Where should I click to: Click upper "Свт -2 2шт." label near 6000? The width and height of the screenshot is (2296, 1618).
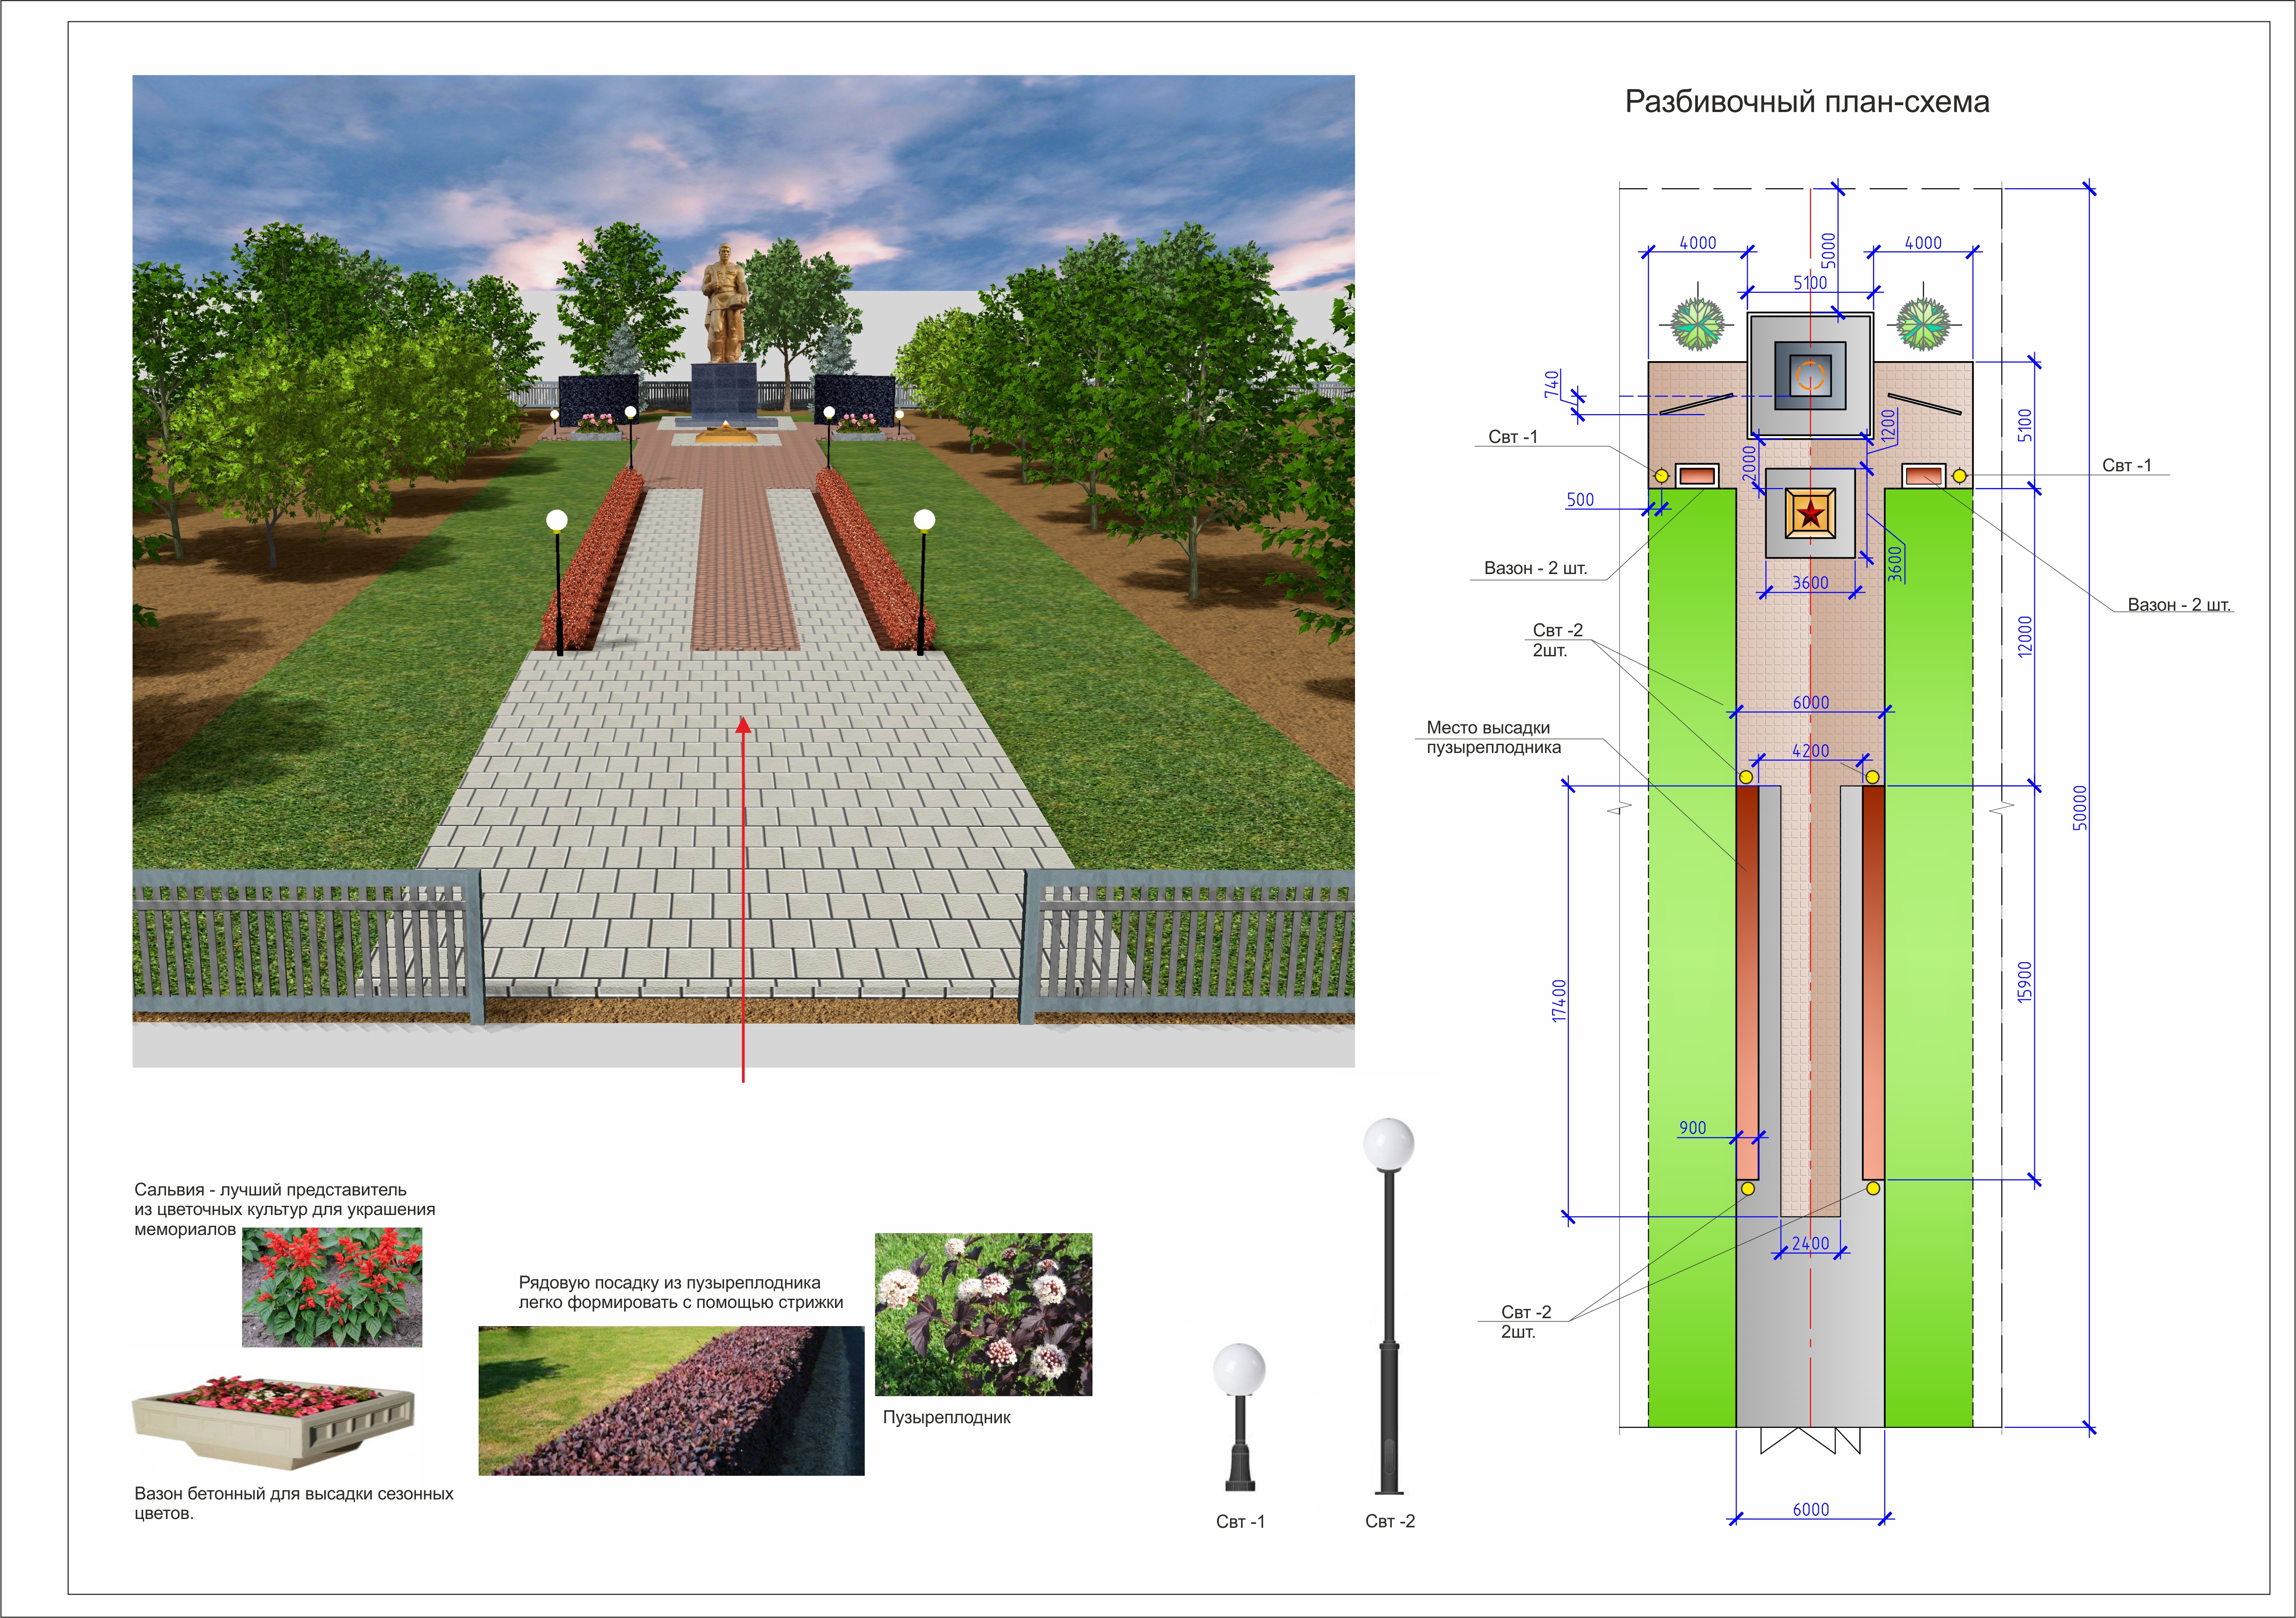pyautogui.click(x=1557, y=640)
